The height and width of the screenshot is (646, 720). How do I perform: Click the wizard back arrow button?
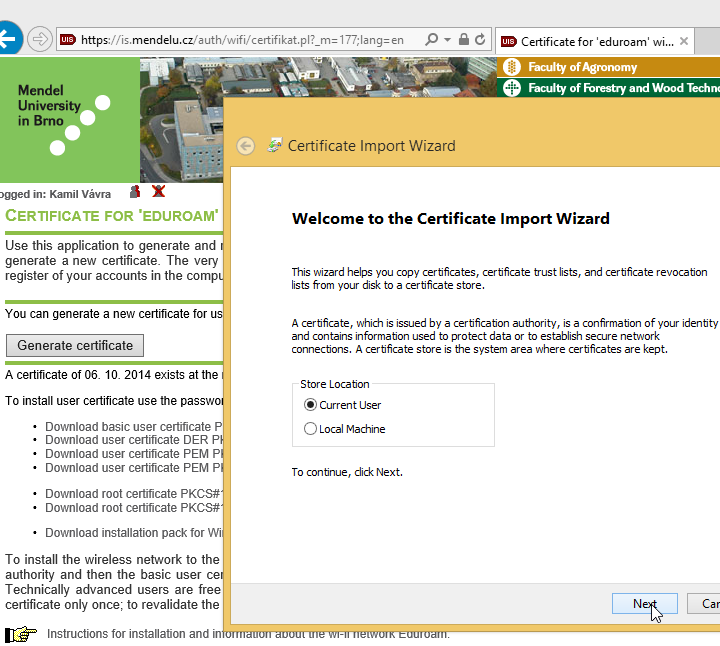click(x=246, y=146)
